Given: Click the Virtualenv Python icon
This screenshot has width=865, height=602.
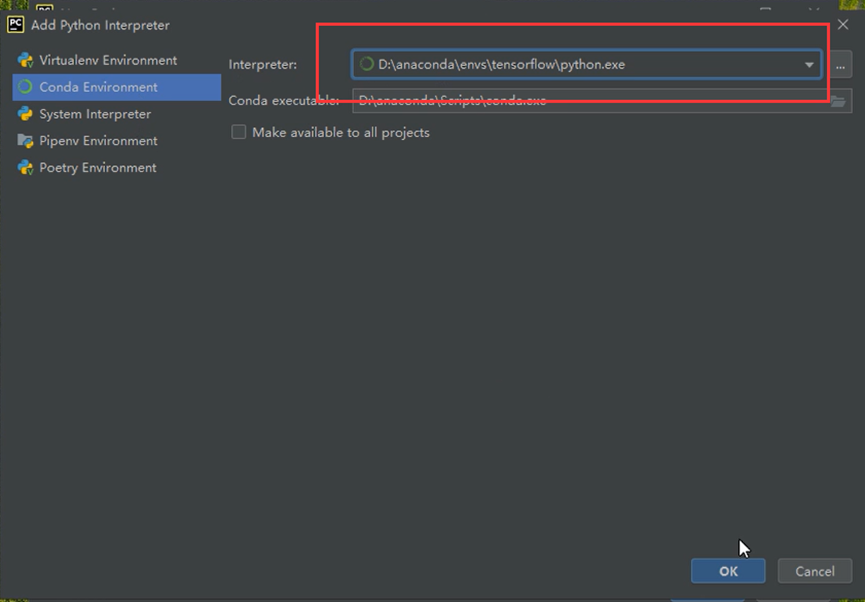Looking at the screenshot, I should pyautogui.click(x=25, y=60).
